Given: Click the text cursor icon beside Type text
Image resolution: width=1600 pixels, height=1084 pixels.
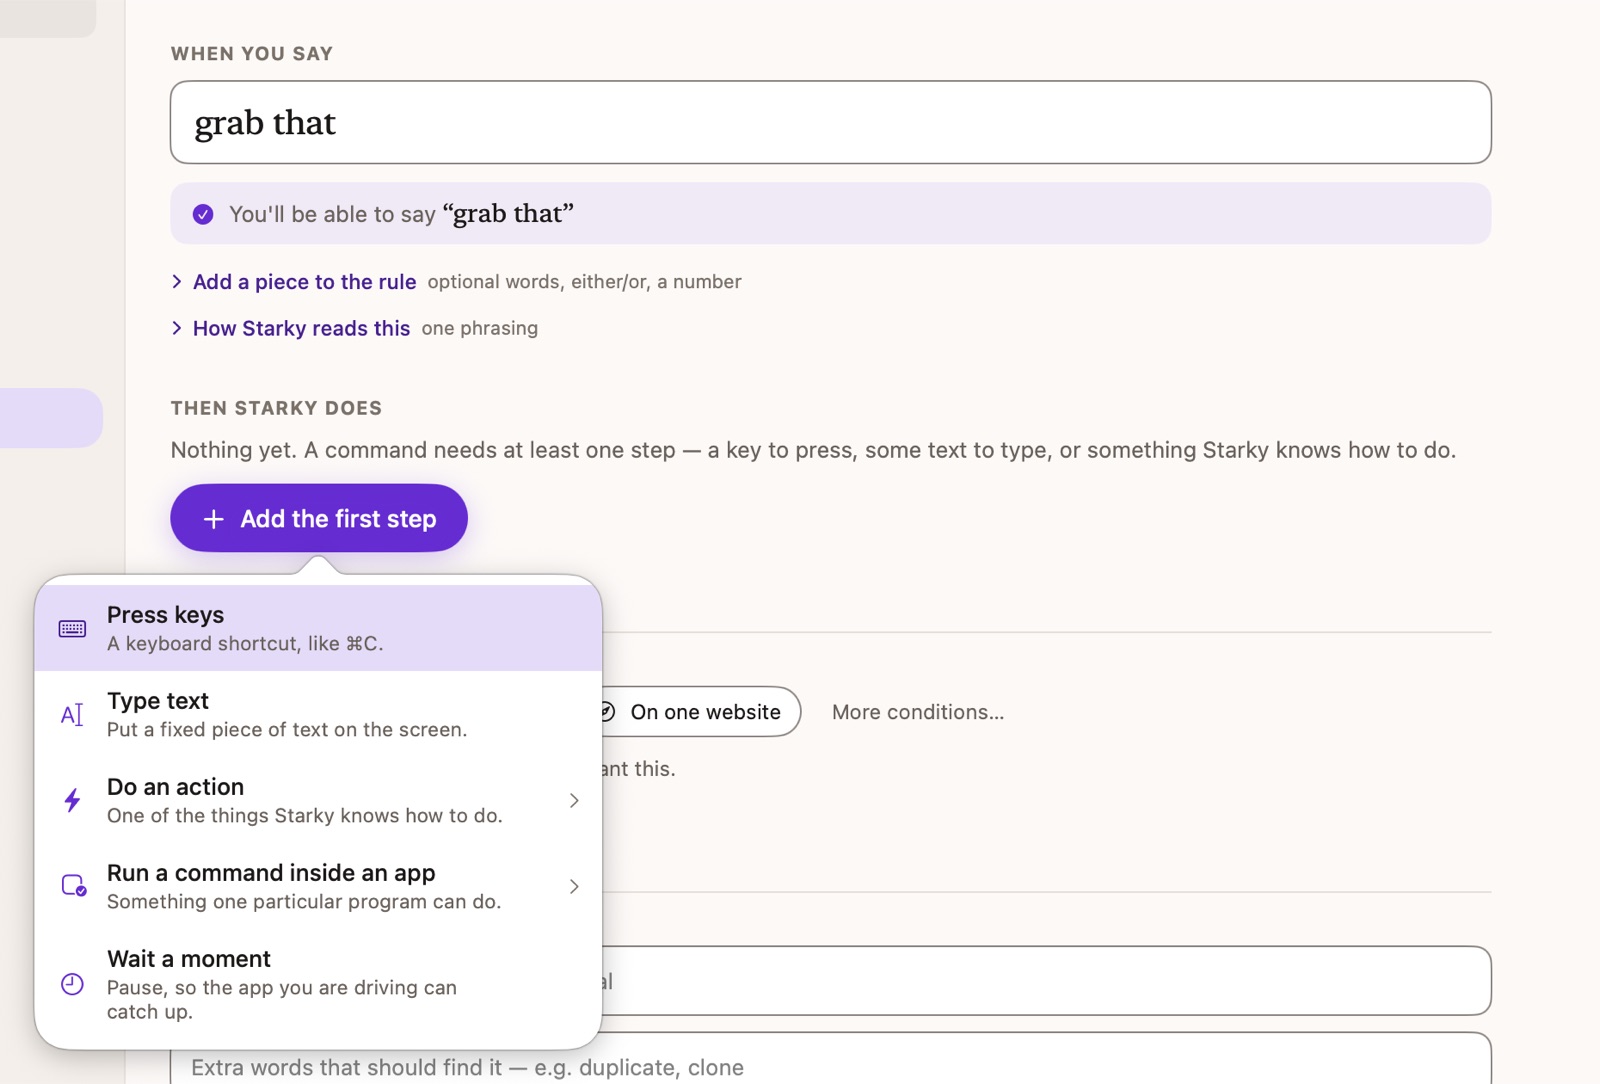Looking at the screenshot, I should pyautogui.click(x=72, y=715).
